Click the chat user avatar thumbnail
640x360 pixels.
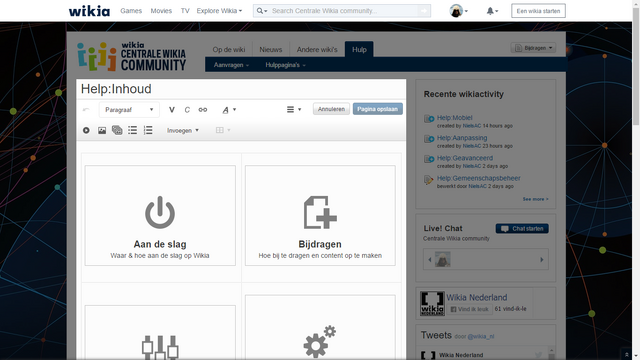click(443, 260)
